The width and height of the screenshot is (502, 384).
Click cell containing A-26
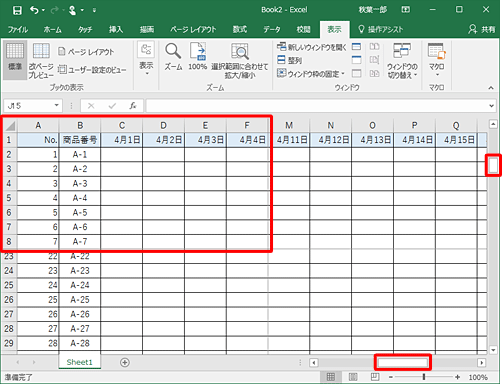point(80,314)
